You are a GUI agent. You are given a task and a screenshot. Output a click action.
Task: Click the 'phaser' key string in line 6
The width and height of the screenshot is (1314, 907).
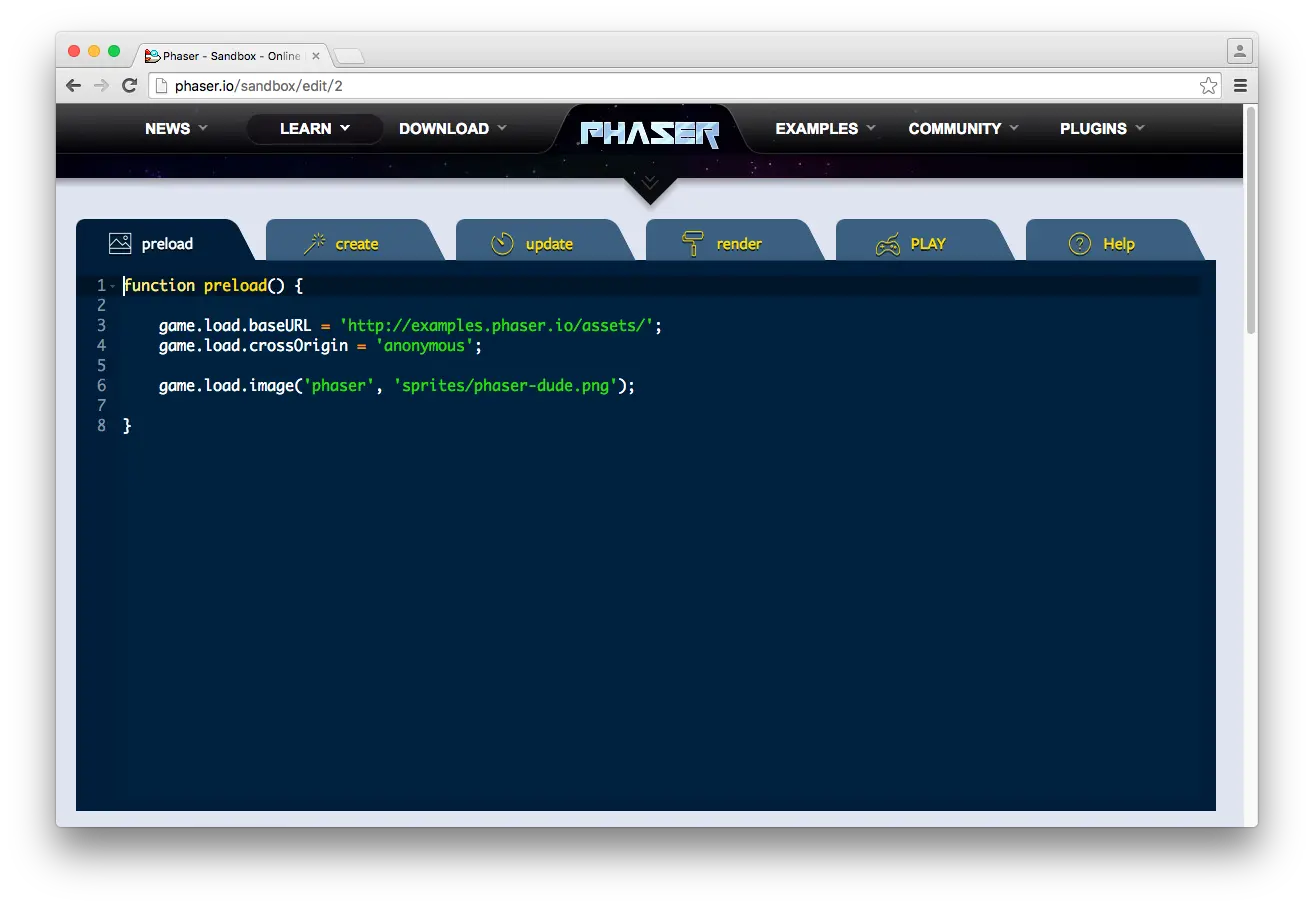tap(340, 386)
